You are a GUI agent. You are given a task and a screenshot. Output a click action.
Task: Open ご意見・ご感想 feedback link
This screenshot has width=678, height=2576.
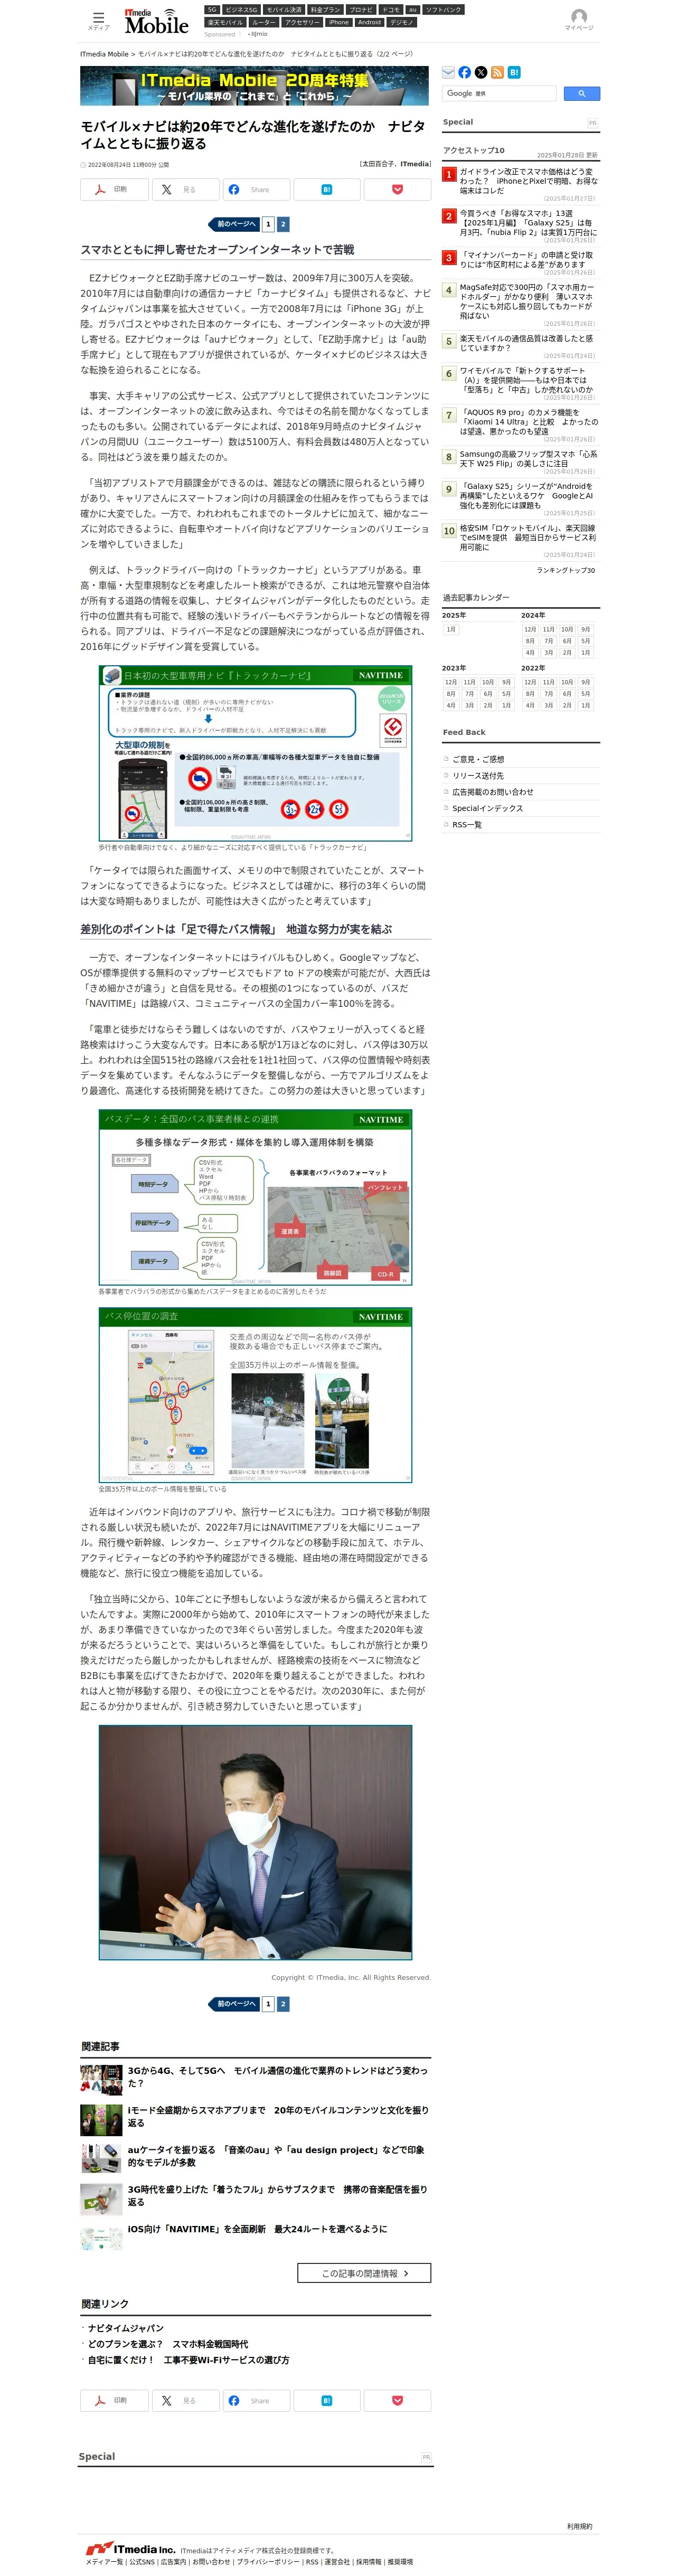point(478,759)
